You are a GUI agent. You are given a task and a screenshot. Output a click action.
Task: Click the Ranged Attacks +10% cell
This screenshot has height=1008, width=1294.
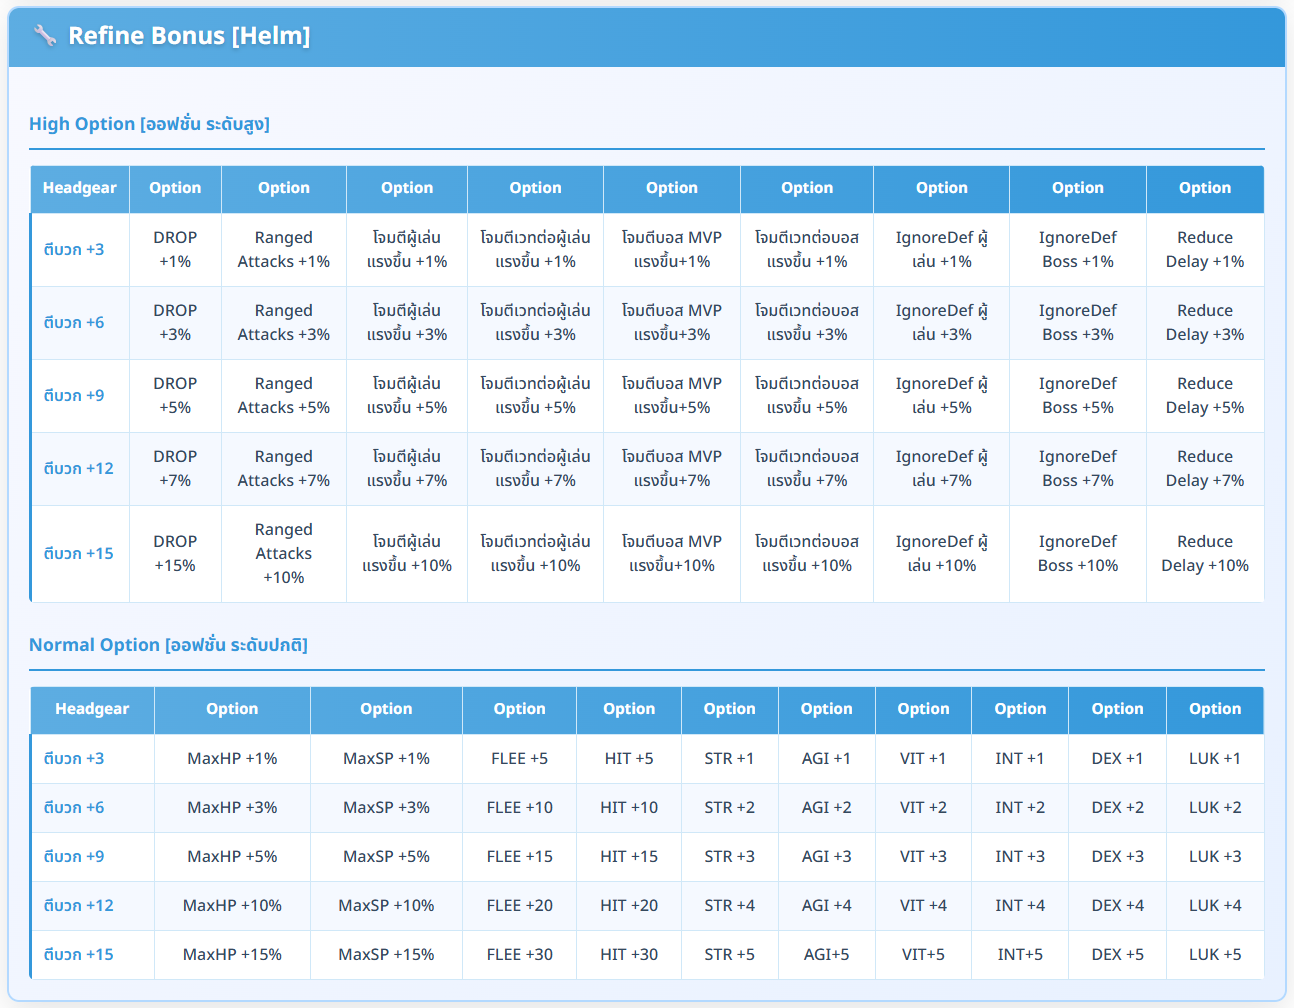click(x=284, y=554)
